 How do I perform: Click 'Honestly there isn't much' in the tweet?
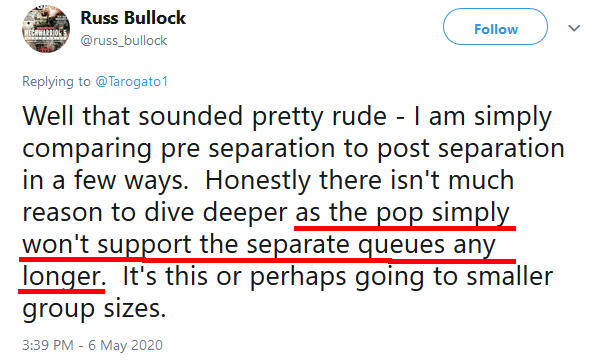coord(359,181)
